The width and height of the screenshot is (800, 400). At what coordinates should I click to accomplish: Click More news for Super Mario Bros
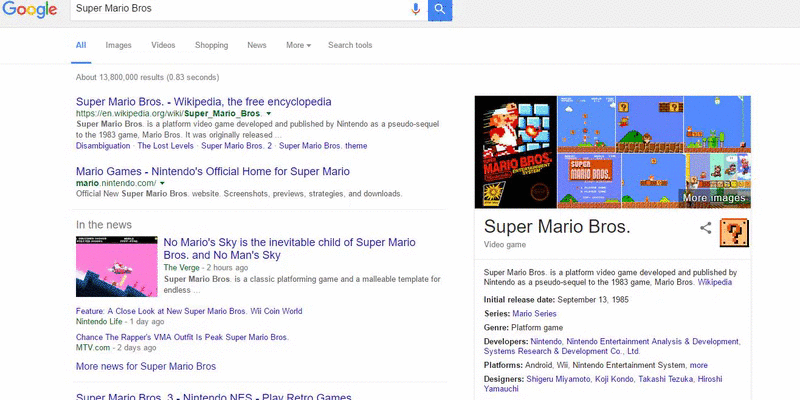tap(146, 366)
